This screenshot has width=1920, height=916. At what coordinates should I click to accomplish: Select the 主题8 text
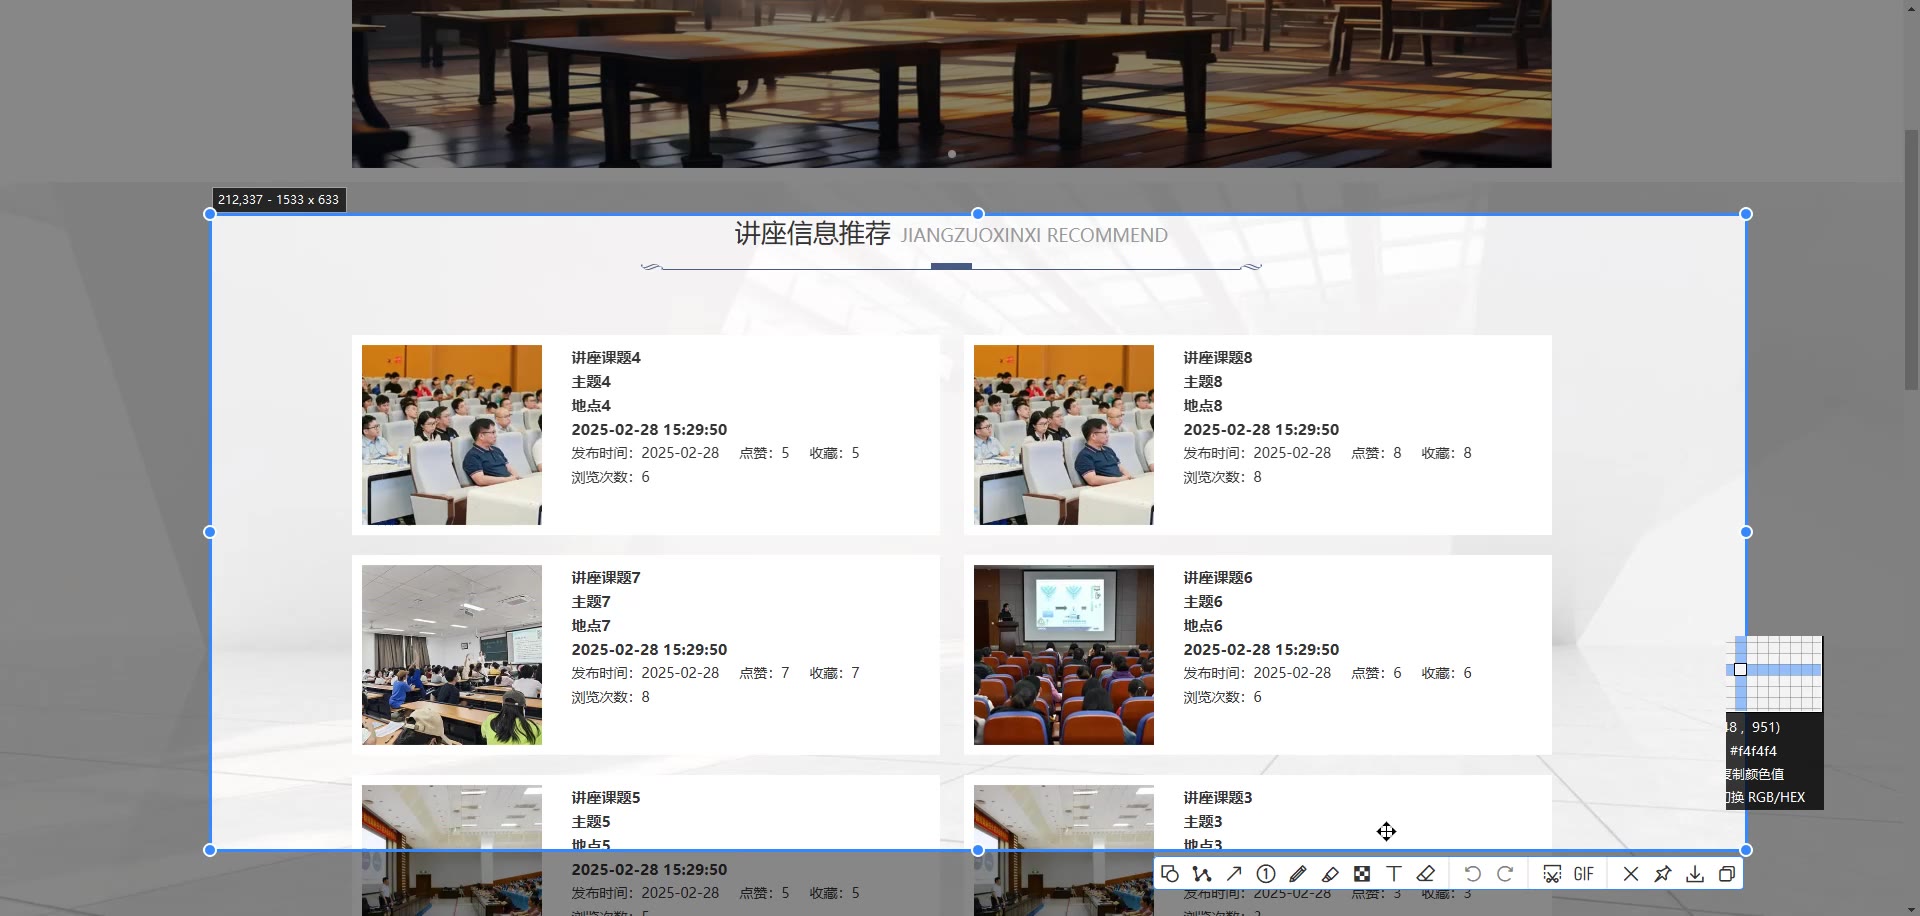pos(1203,382)
